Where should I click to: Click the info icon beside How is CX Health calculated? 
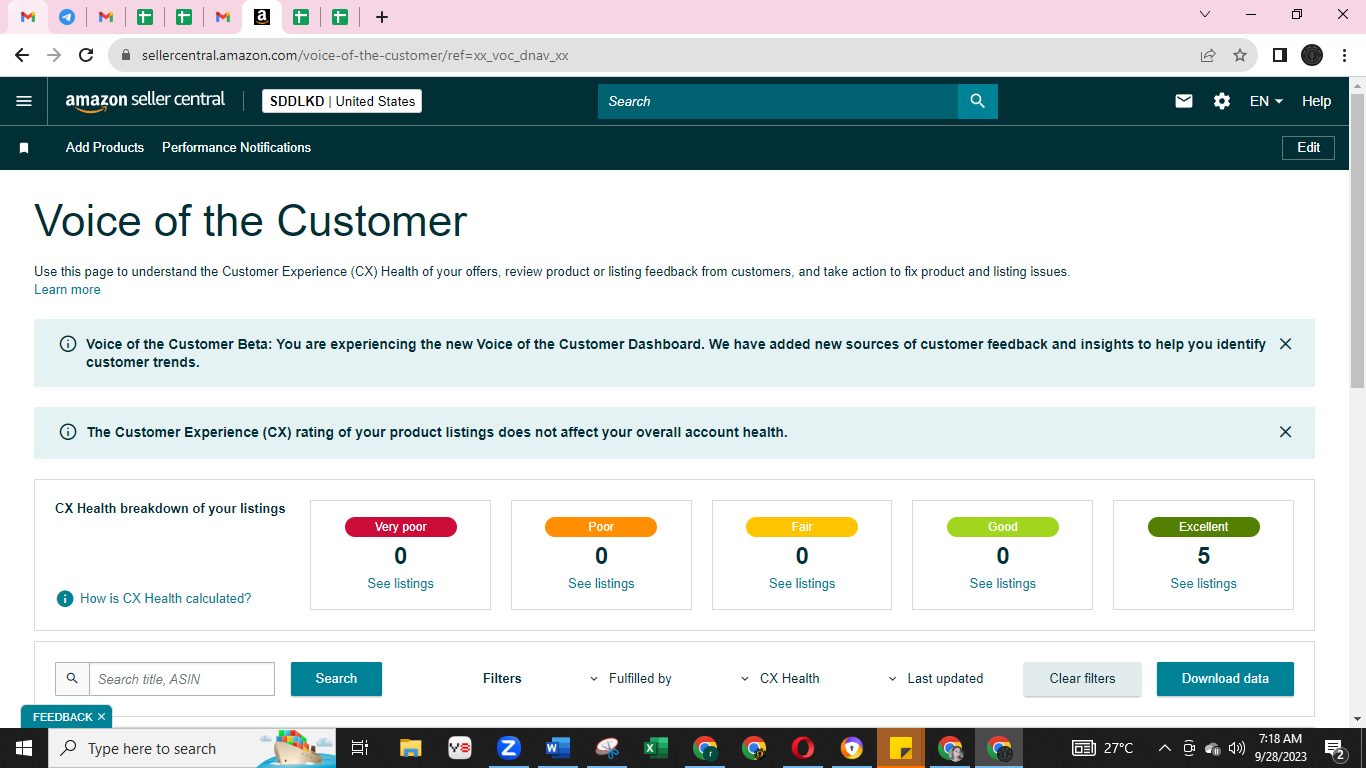click(x=65, y=598)
